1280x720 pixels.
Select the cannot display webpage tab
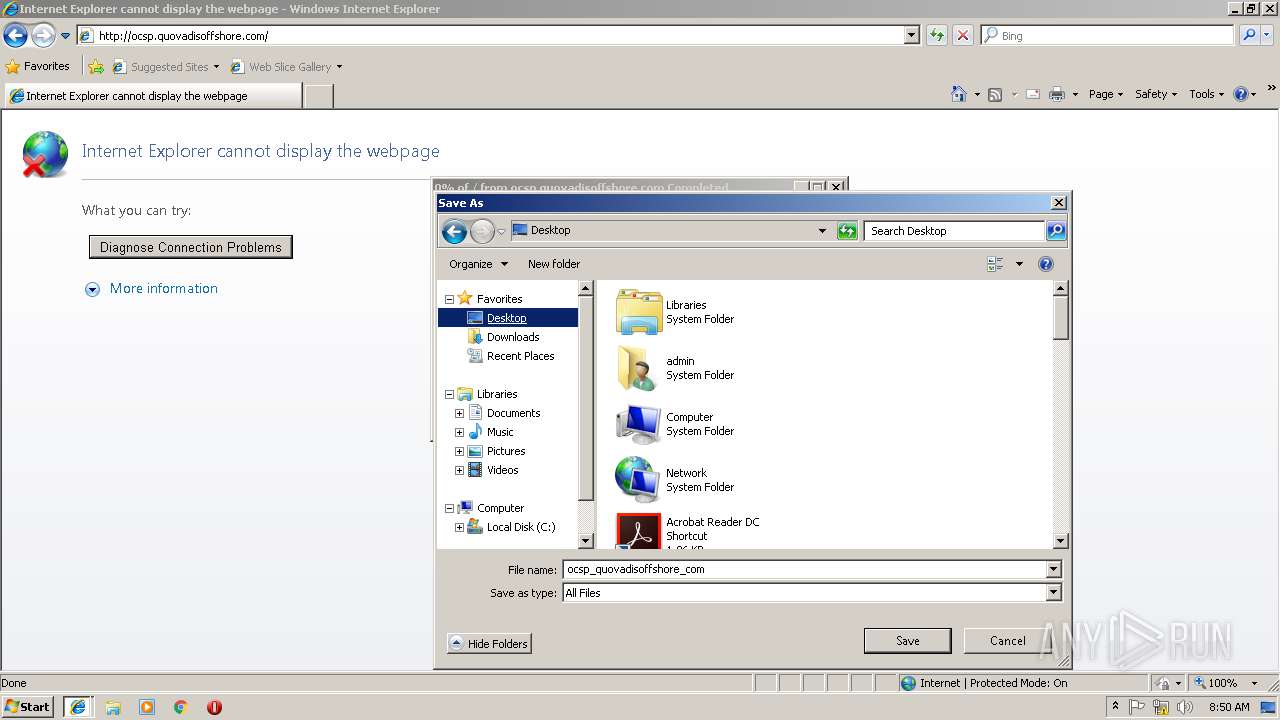(152, 96)
